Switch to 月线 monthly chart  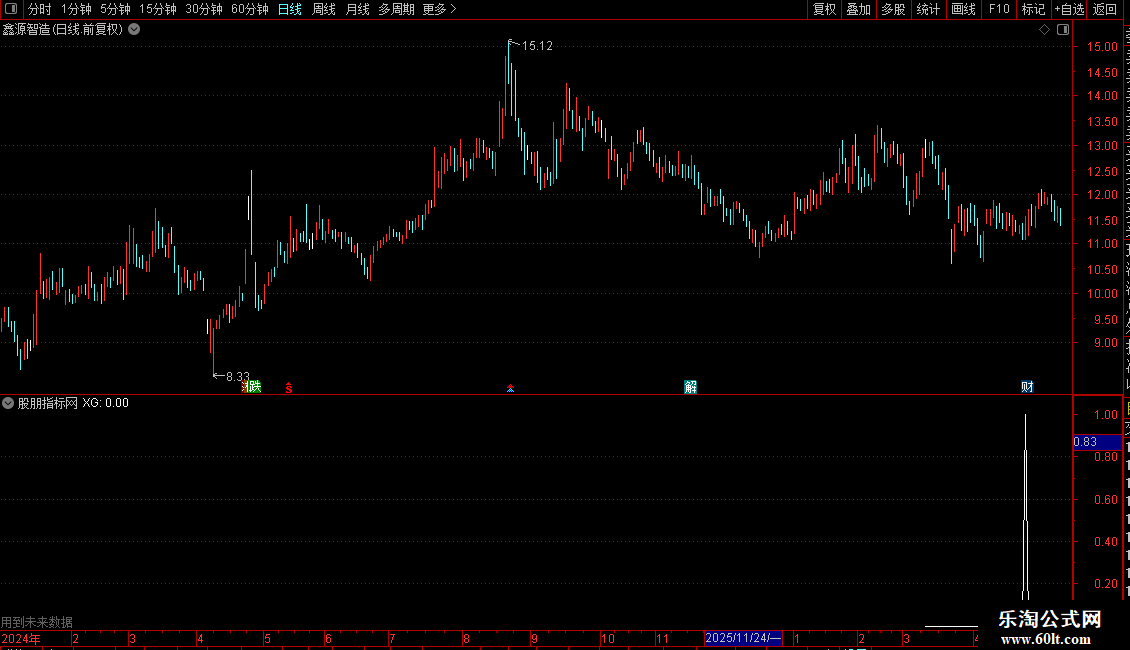pyautogui.click(x=357, y=9)
